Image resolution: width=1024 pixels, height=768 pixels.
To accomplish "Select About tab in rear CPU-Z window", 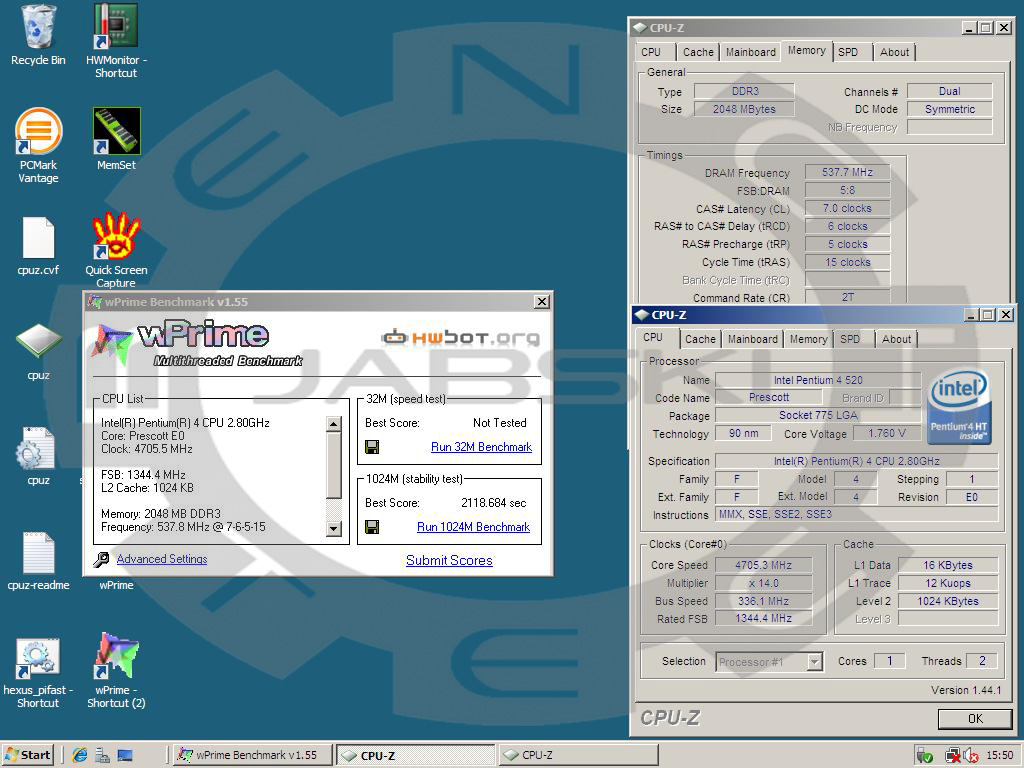I will [894, 52].
